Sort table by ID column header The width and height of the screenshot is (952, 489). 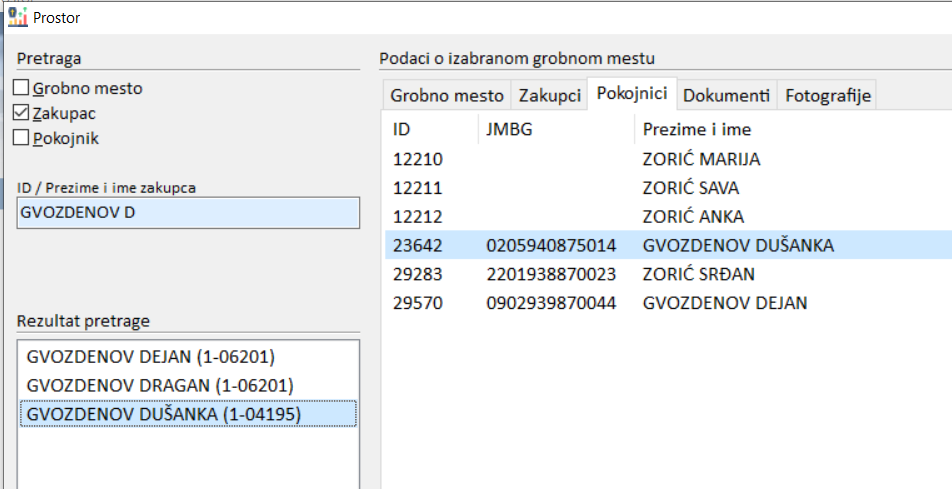click(402, 129)
